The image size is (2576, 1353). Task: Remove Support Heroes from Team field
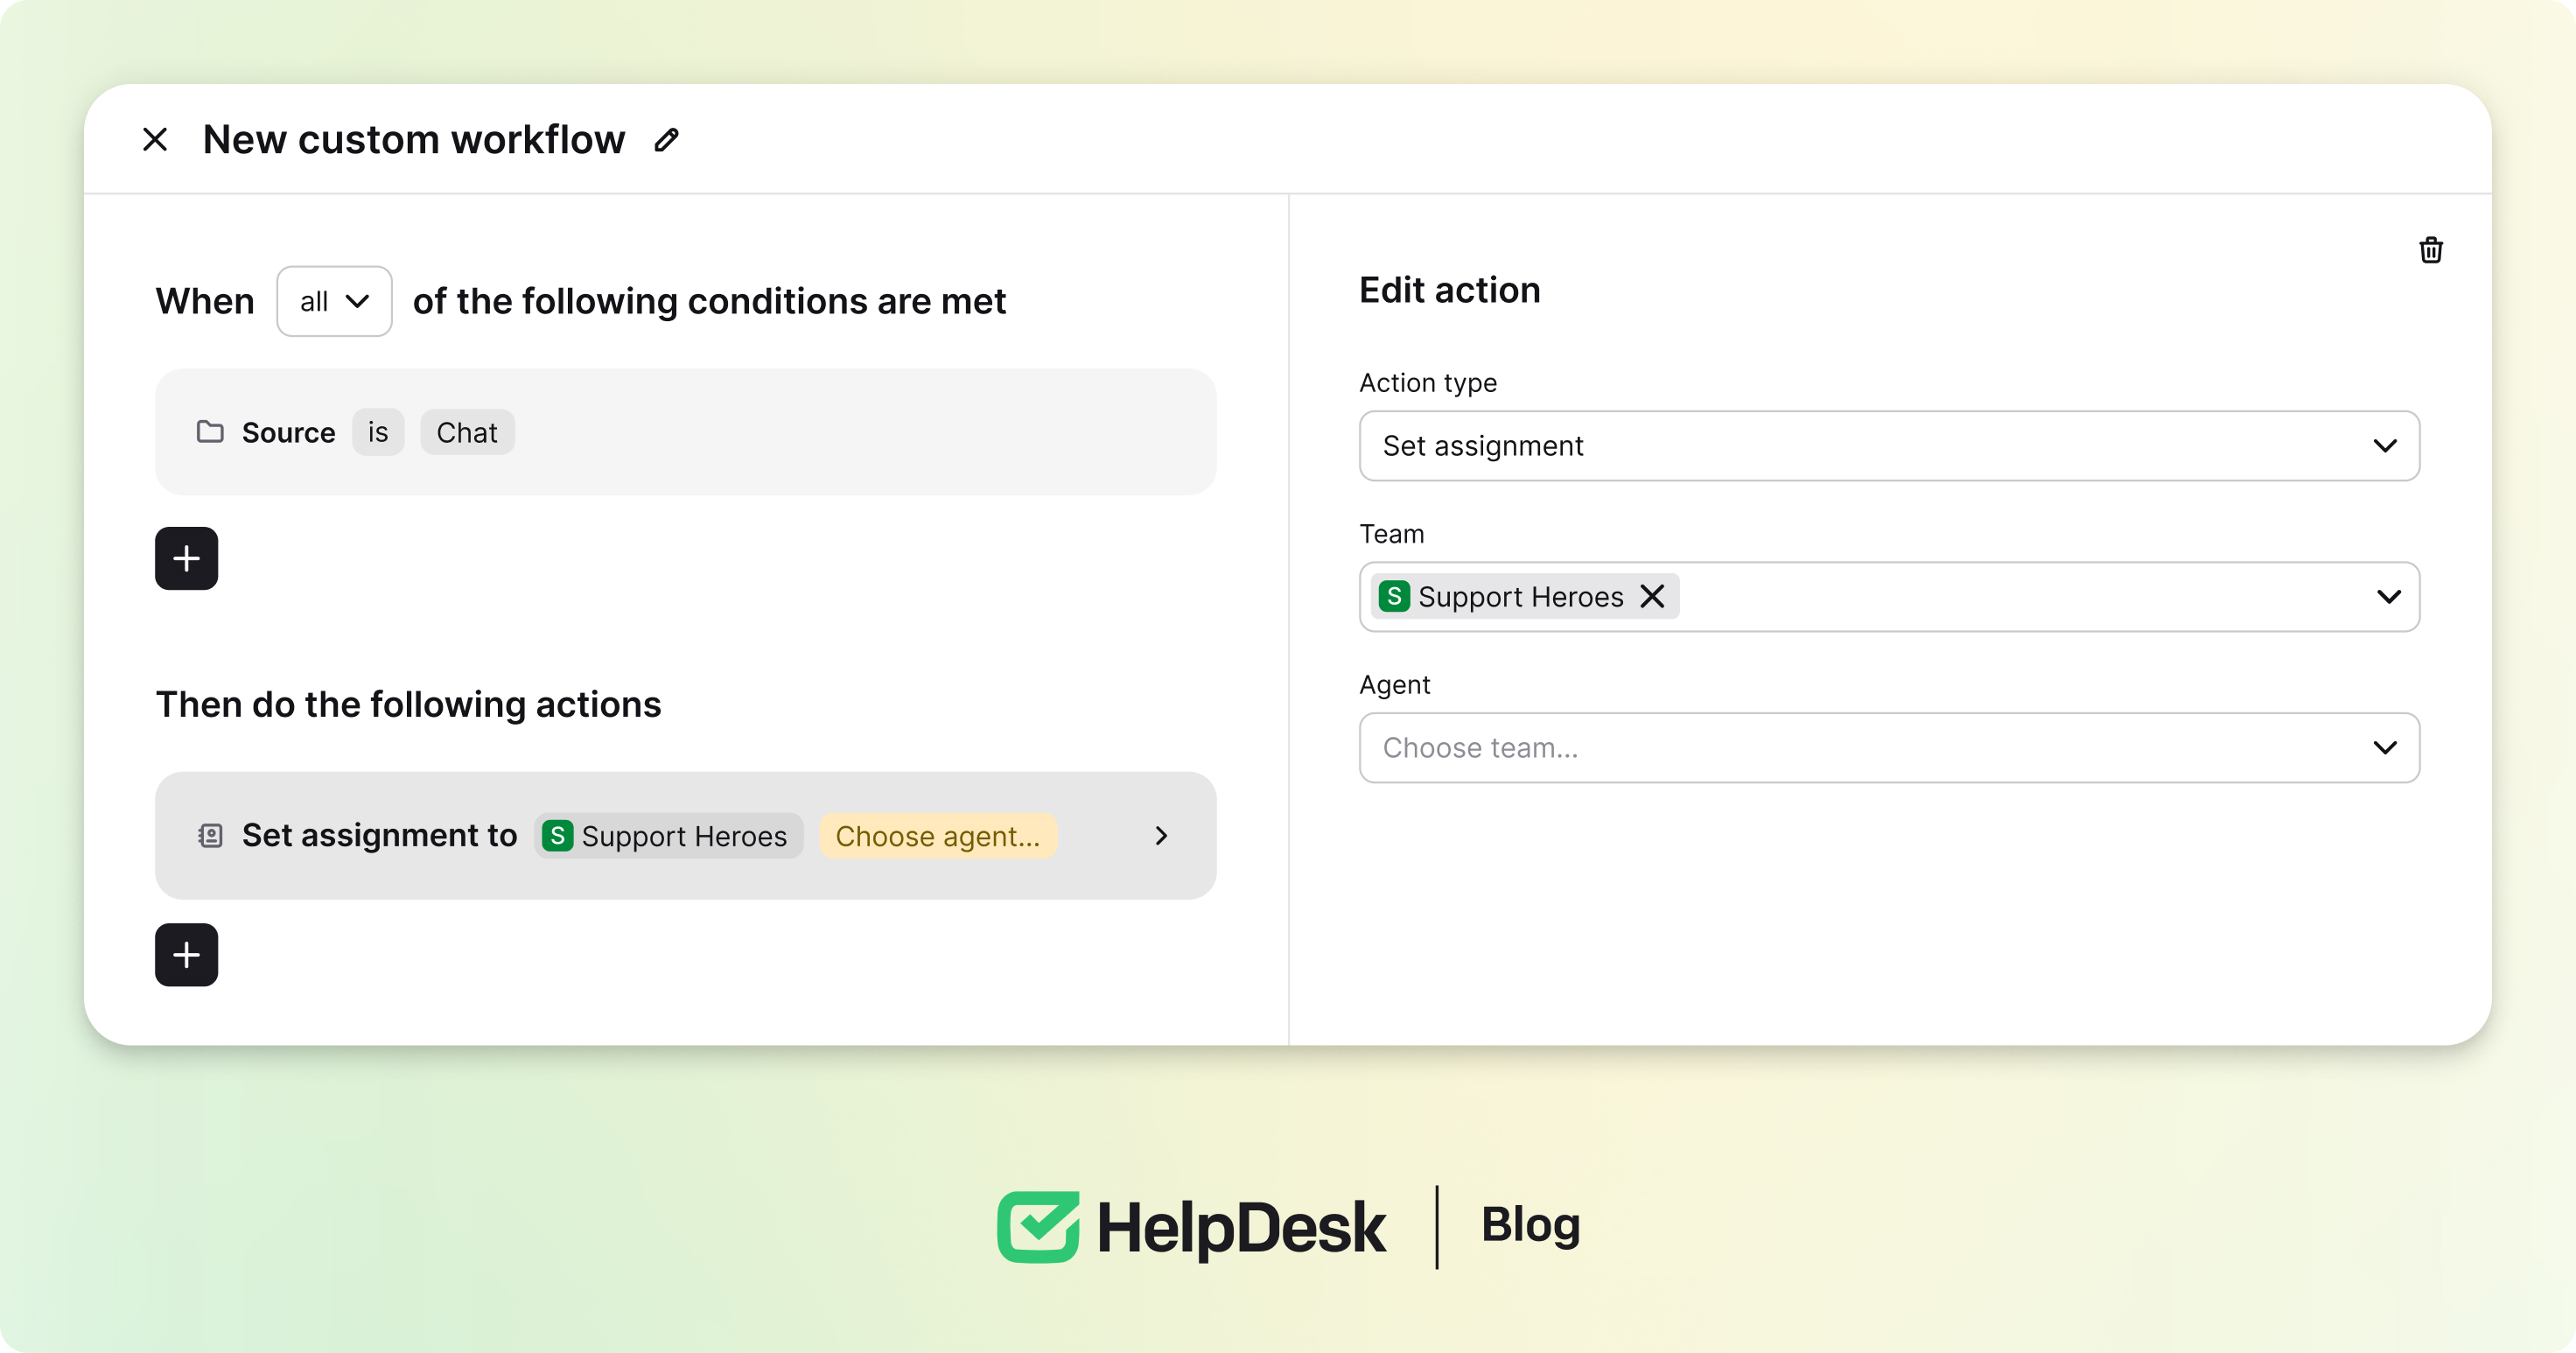(x=1652, y=596)
